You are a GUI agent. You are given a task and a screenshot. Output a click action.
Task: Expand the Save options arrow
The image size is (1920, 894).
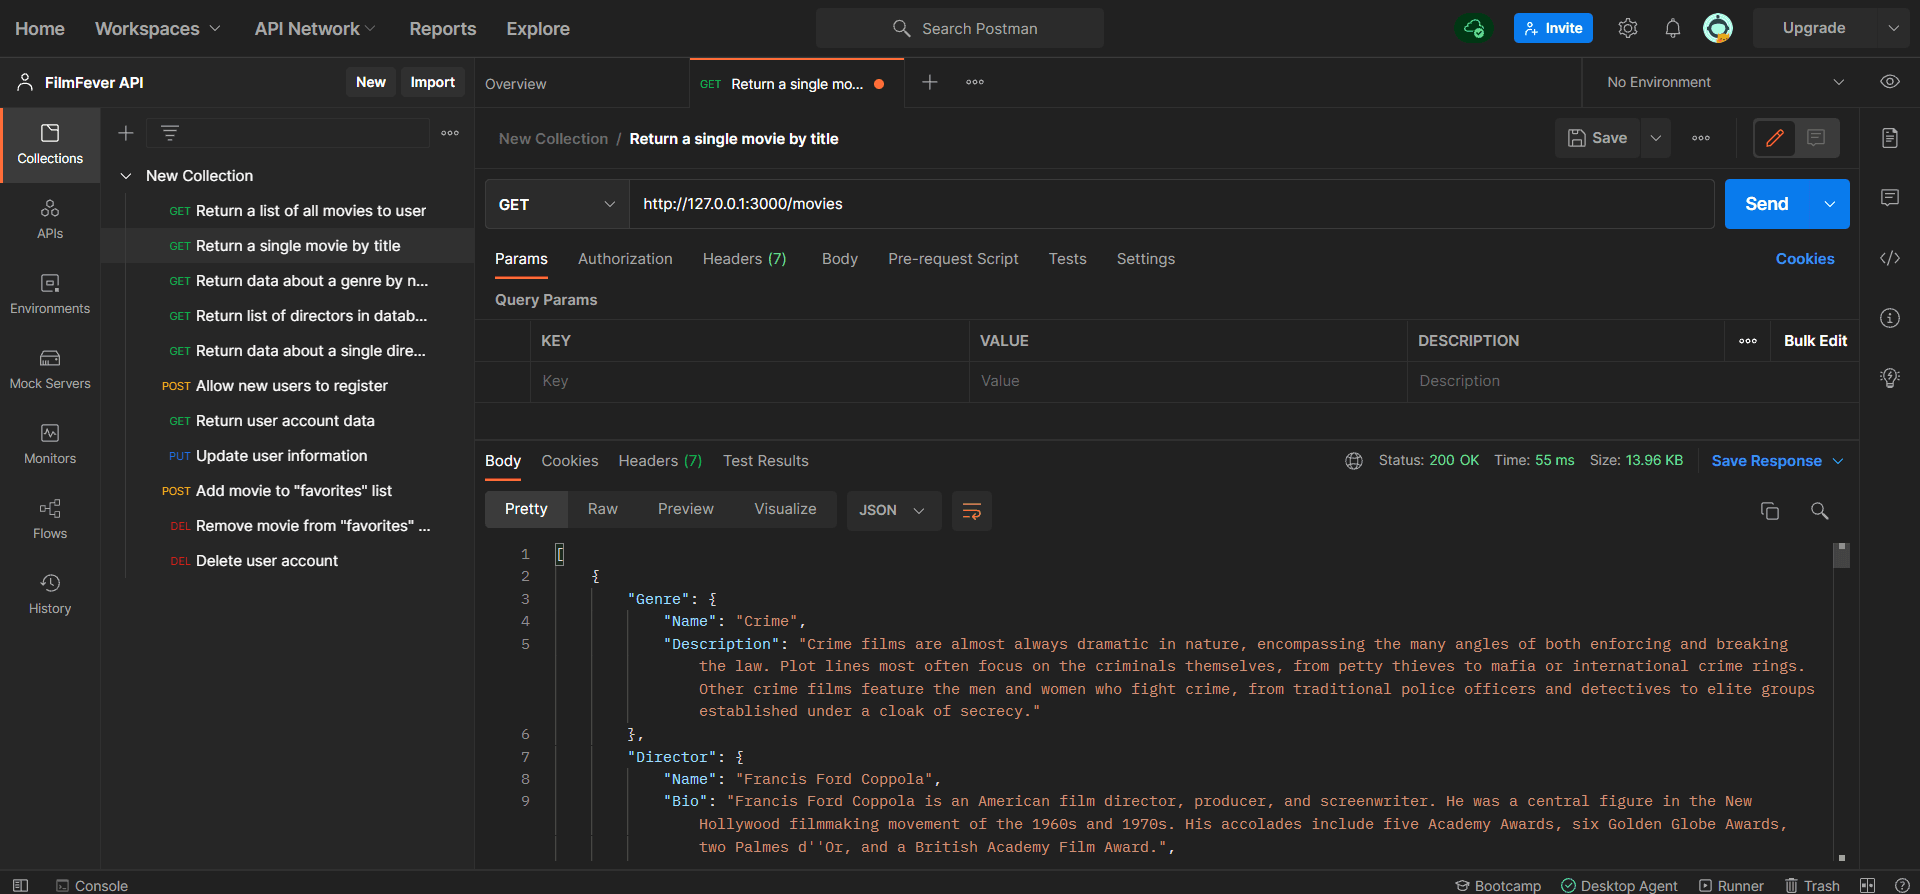tap(1656, 138)
